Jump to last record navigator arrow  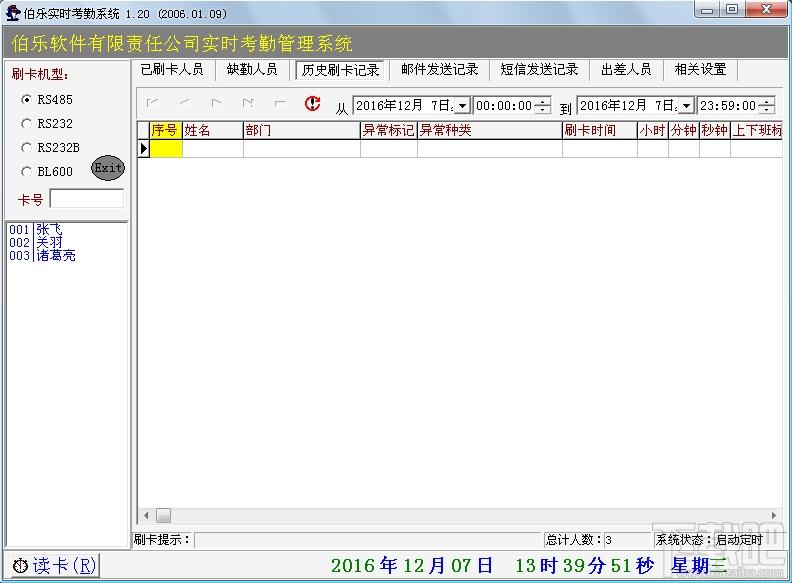tap(248, 103)
